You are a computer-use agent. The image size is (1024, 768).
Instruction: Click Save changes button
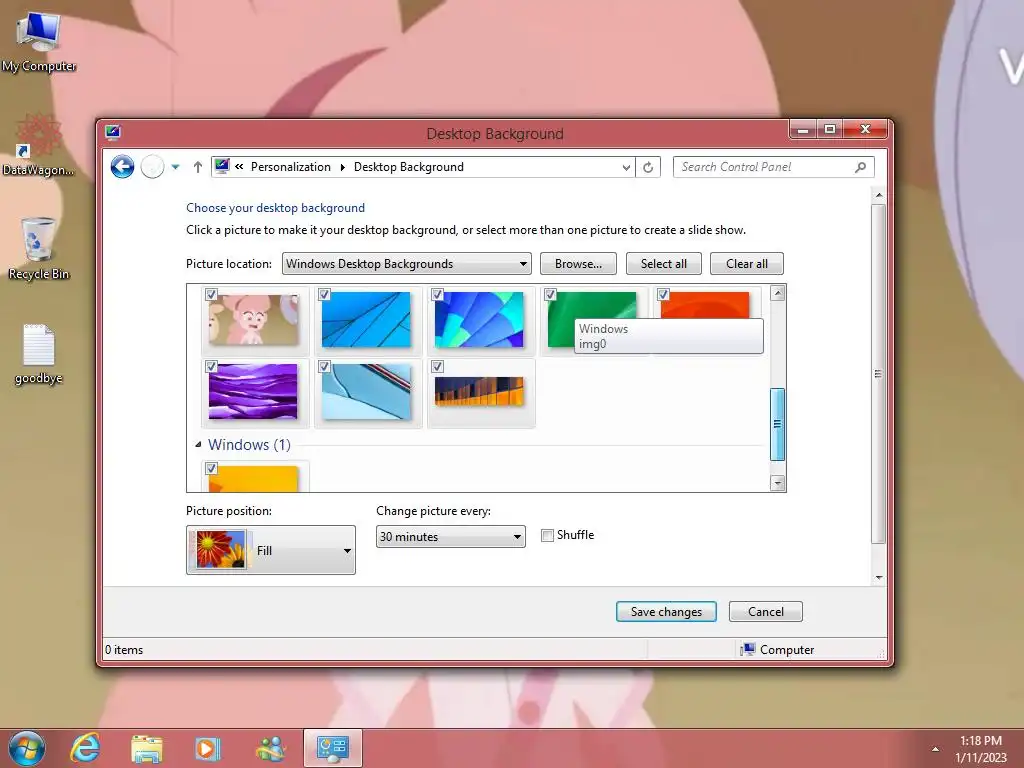coord(666,611)
